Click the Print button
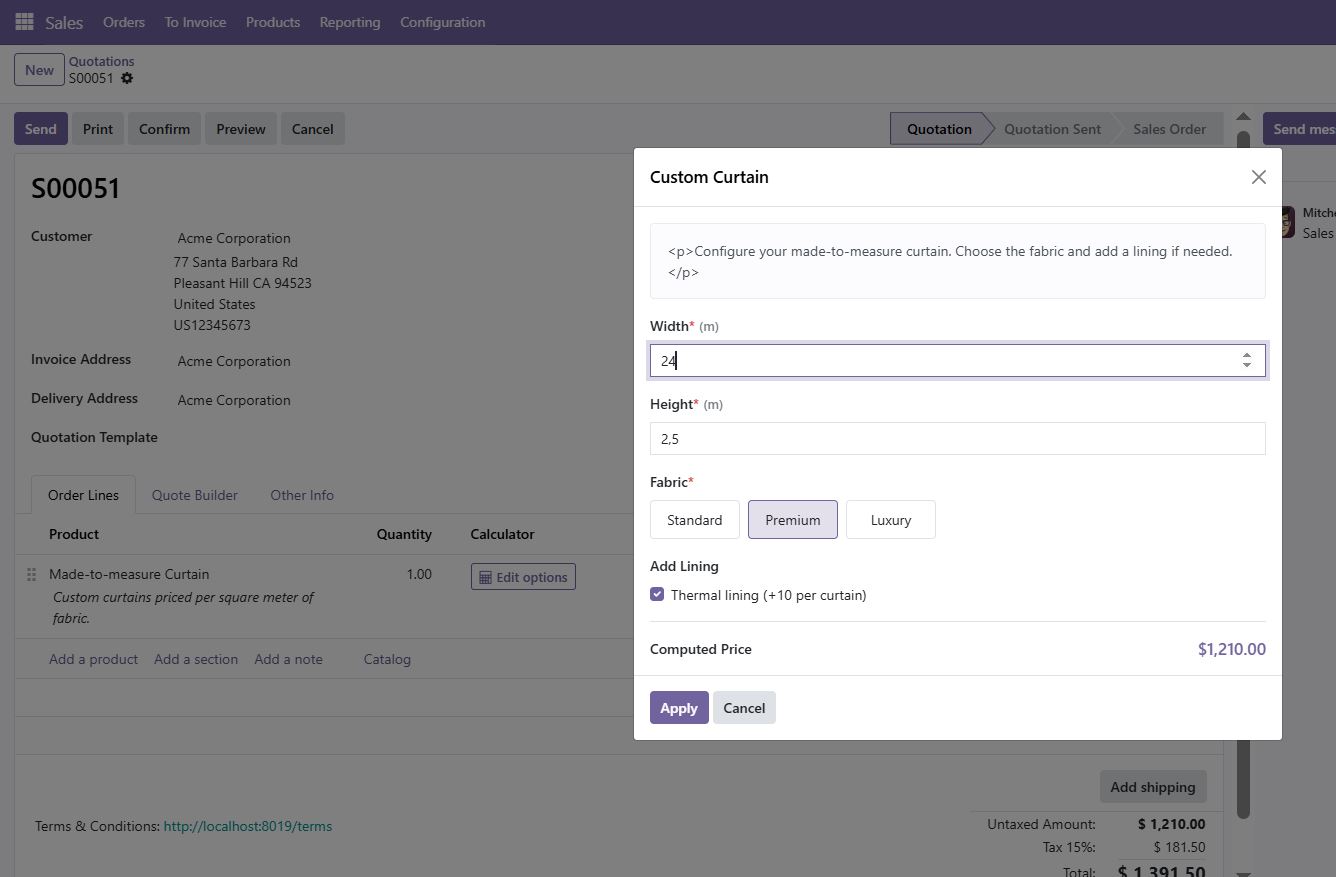Image resolution: width=1336 pixels, height=877 pixels. tap(98, 129)
